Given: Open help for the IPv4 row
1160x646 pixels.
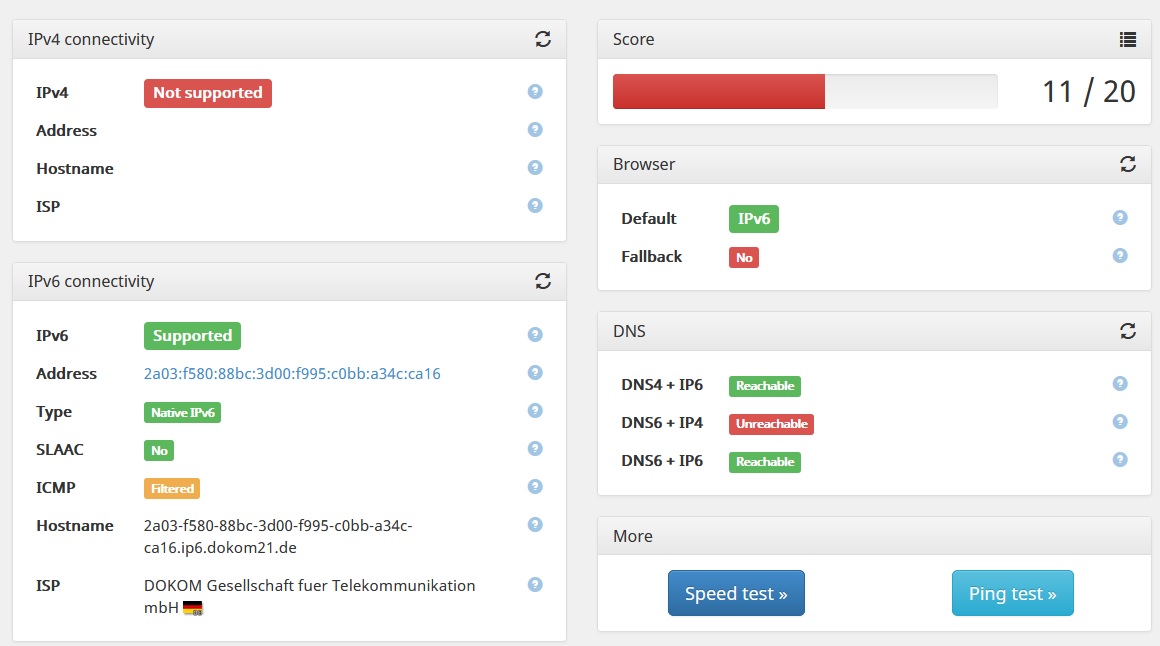Looking at the screenshot, I should click(x=535, y=92).
